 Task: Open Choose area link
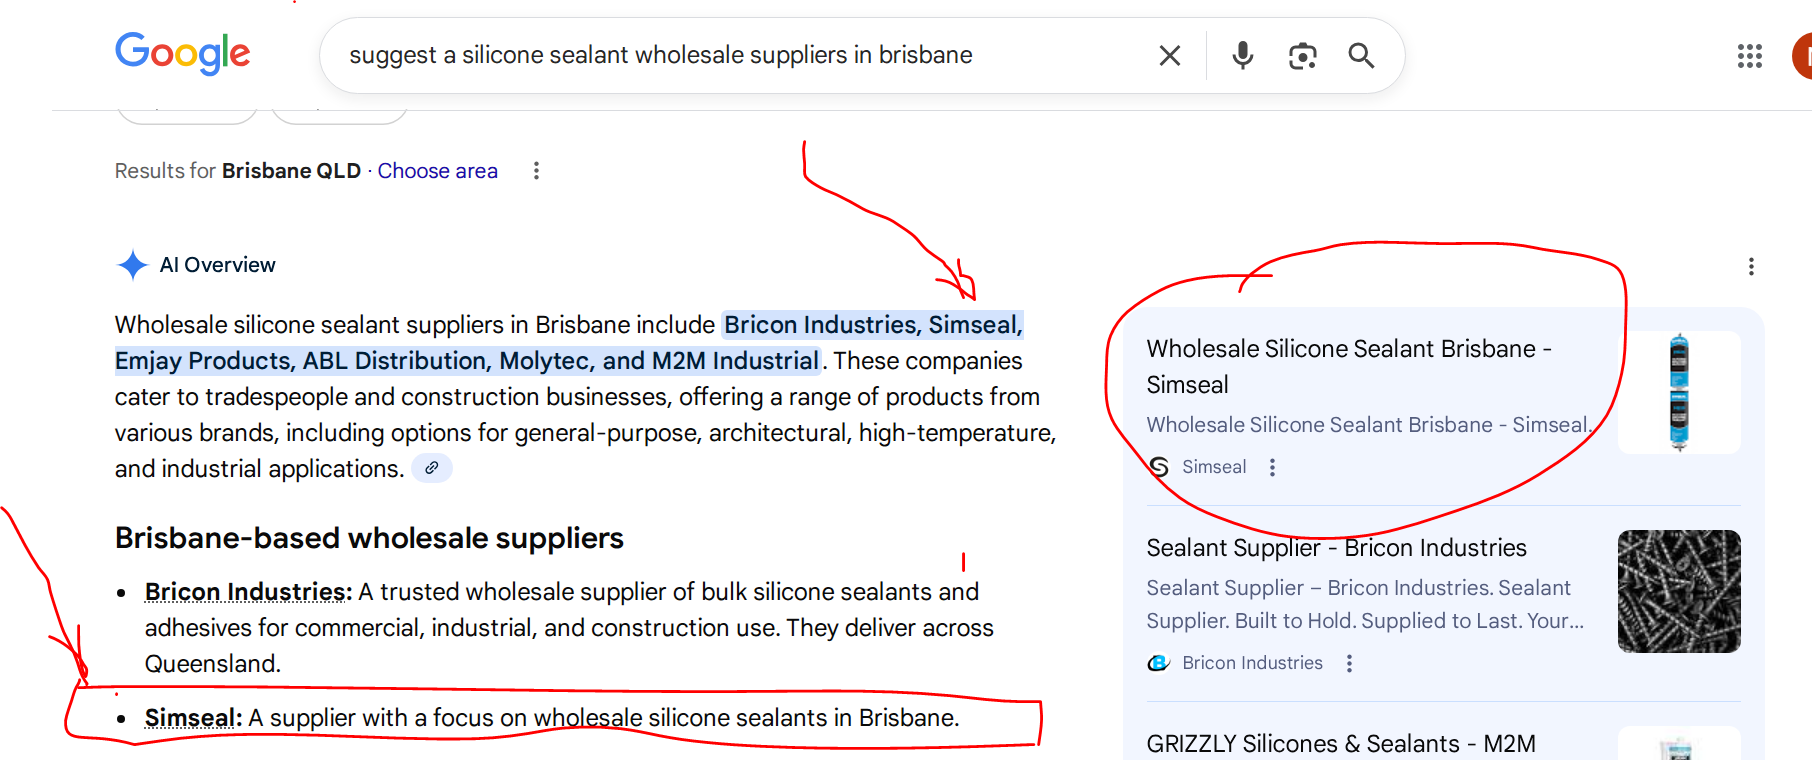pyautogui.click(x=437, y=170)
